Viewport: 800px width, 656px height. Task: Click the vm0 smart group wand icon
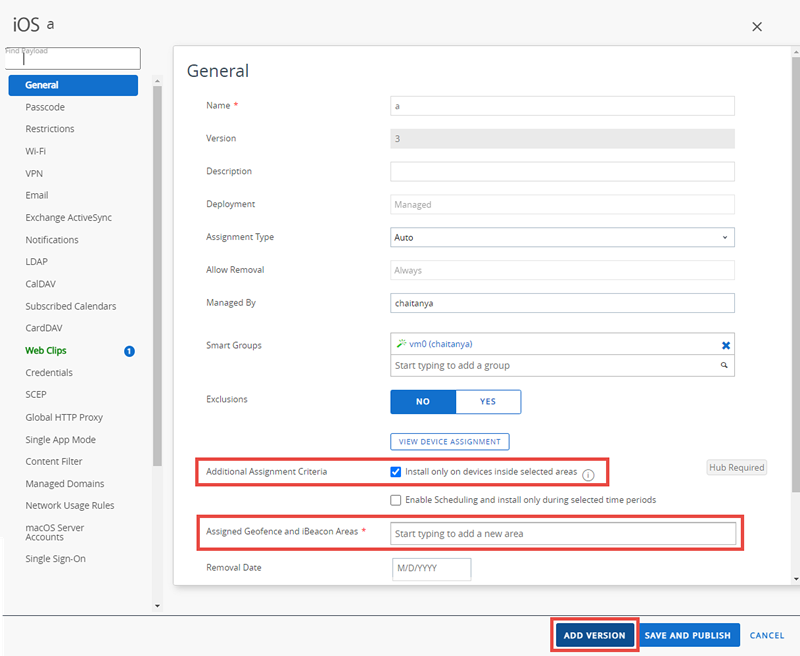pyautogui.click(x=402, y=344)
